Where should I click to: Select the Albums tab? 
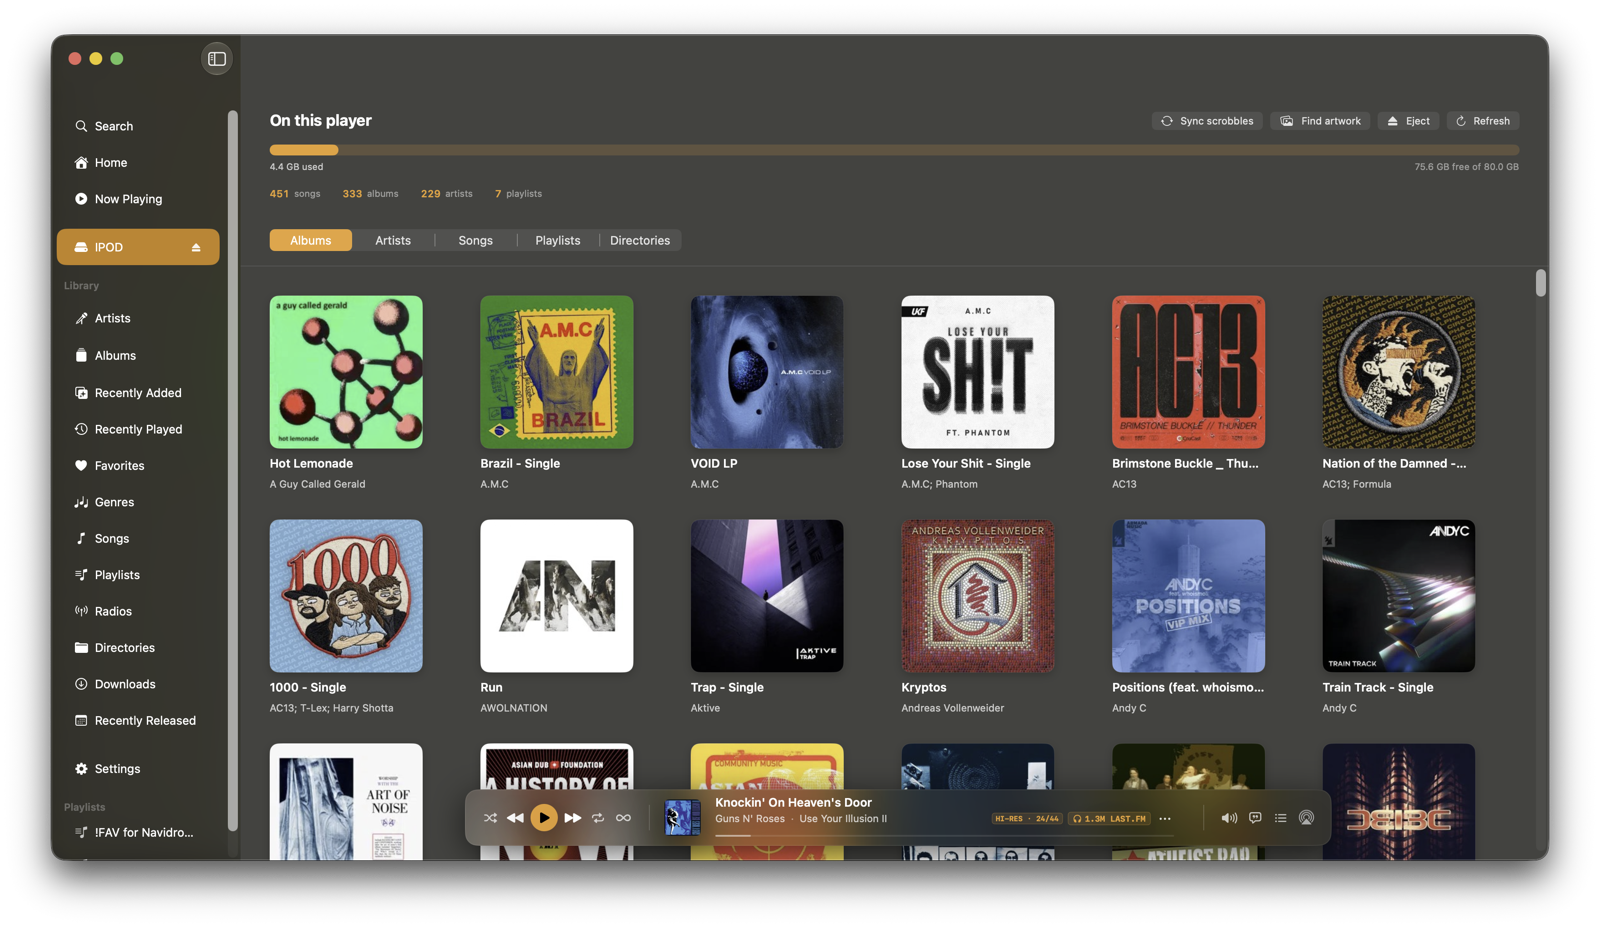pos(311,240)
